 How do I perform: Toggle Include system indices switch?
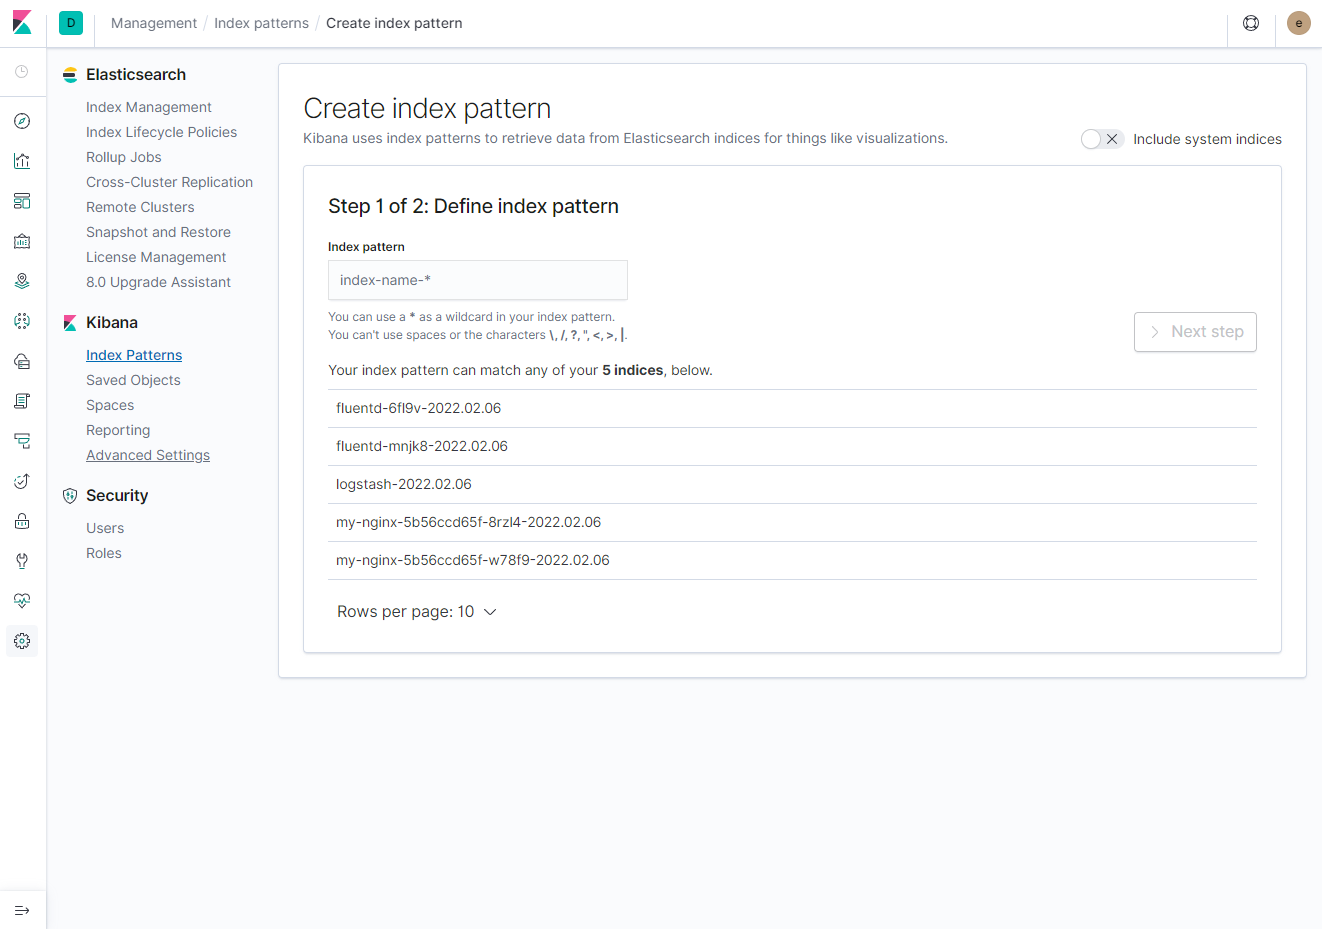point(1102,139)
